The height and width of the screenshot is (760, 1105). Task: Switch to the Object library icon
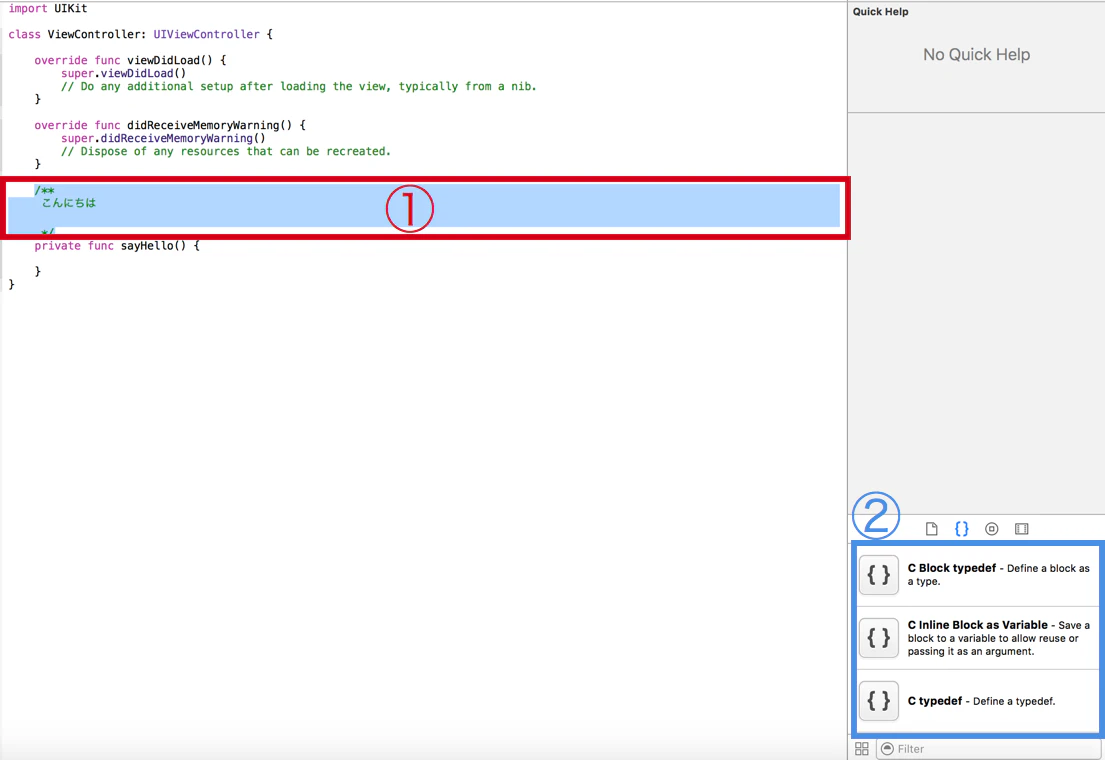(x=992, y=529)
